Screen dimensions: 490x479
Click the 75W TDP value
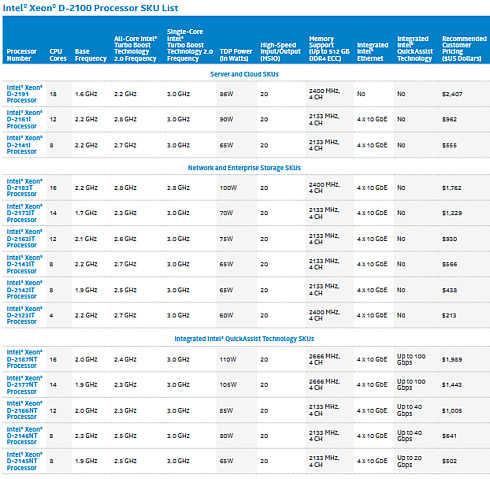tap(226, 239)
